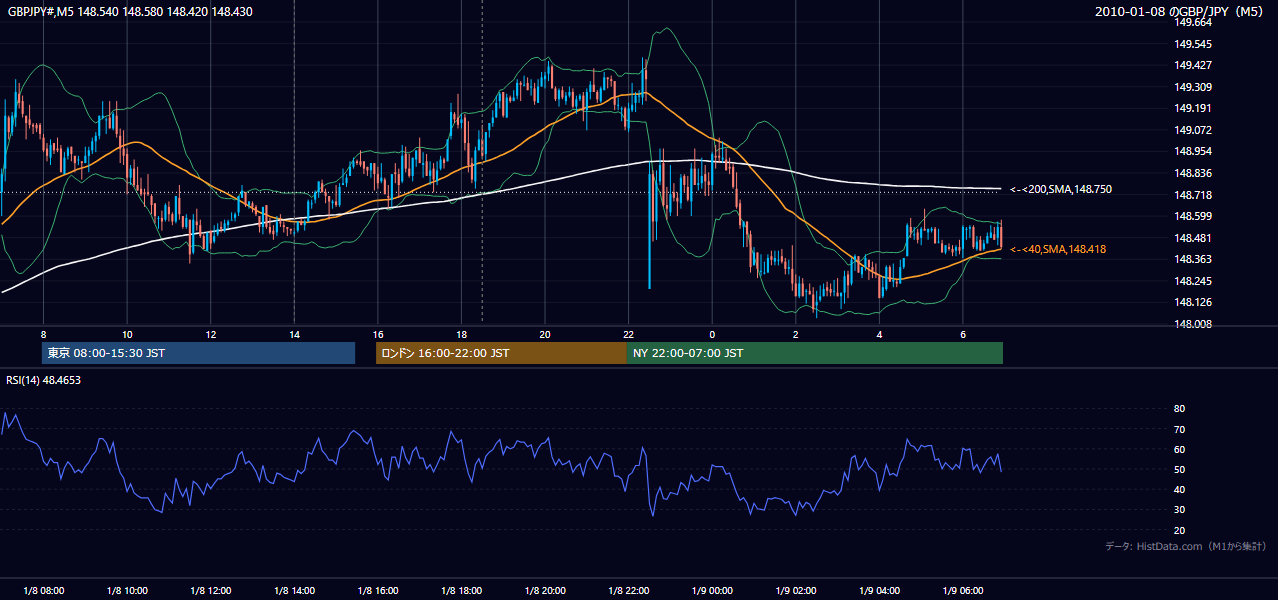Click hour tick 6 under price chart
Image resolution: width=1278 pixels, height=600 pixels.
point(963,334)
